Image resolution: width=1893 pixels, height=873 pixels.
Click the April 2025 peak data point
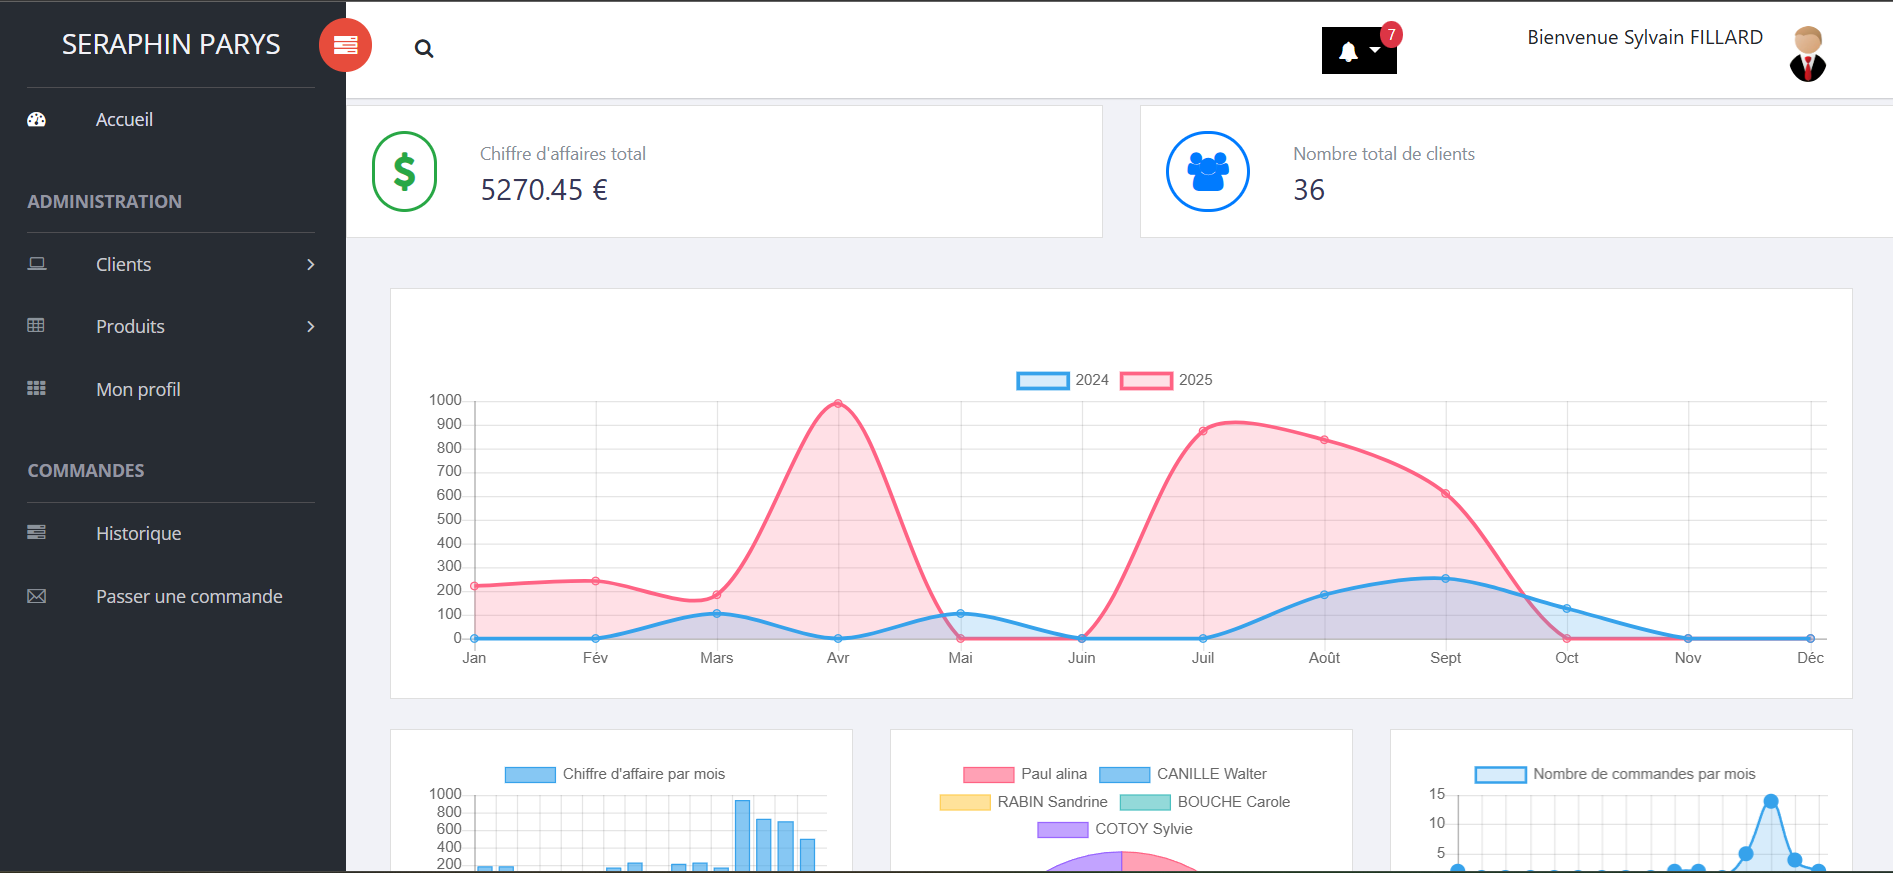click(x=838, y=404)
